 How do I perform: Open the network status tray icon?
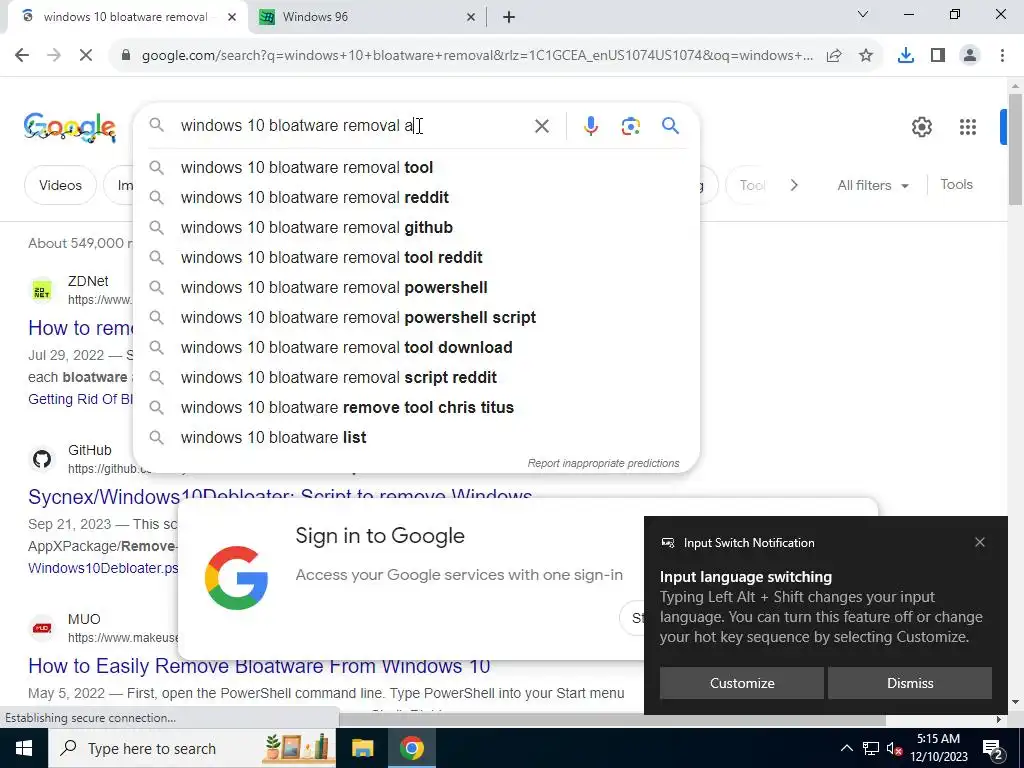click(871, 748)
